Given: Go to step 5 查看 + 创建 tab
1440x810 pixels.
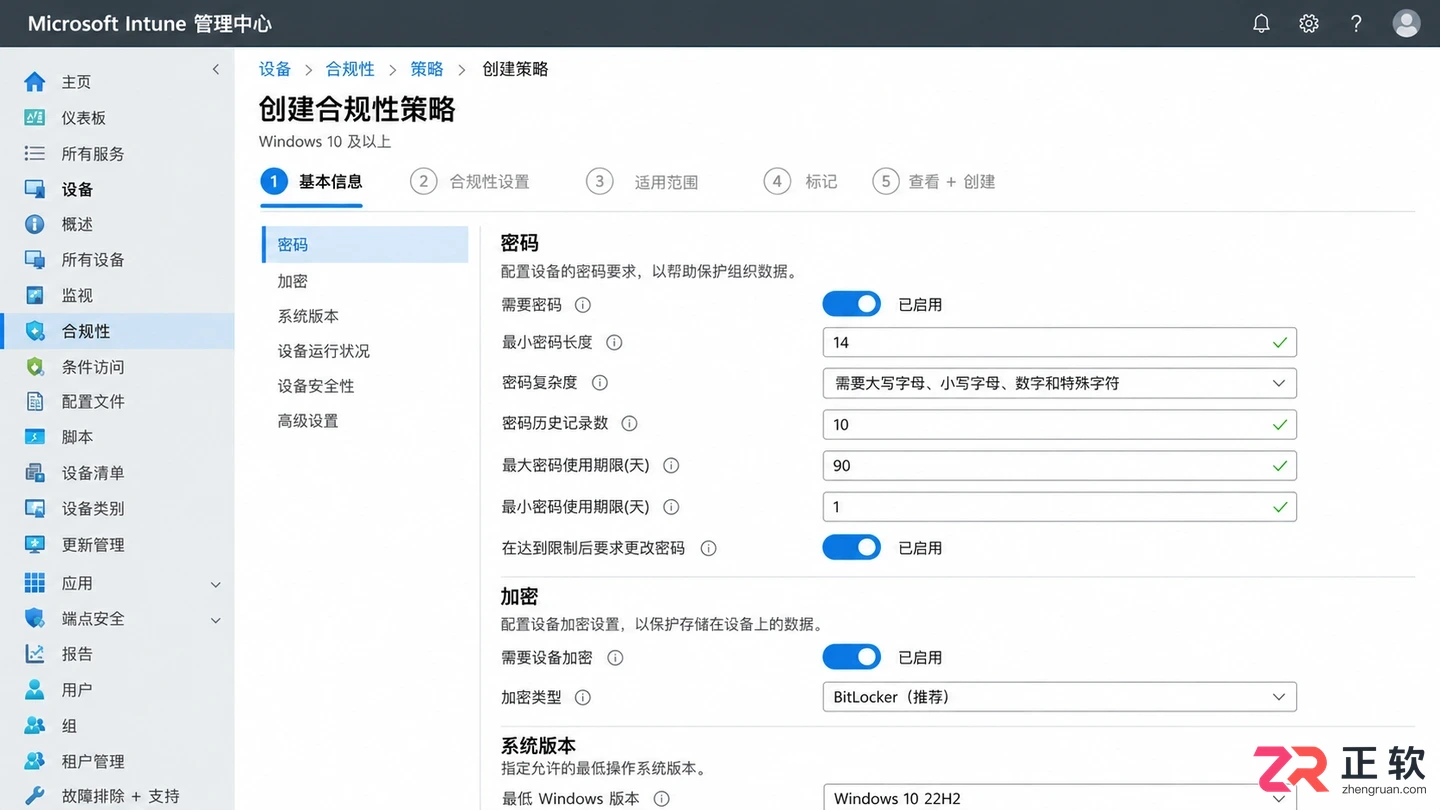Looking at the screenshot, I should click(x=934, y=181).
